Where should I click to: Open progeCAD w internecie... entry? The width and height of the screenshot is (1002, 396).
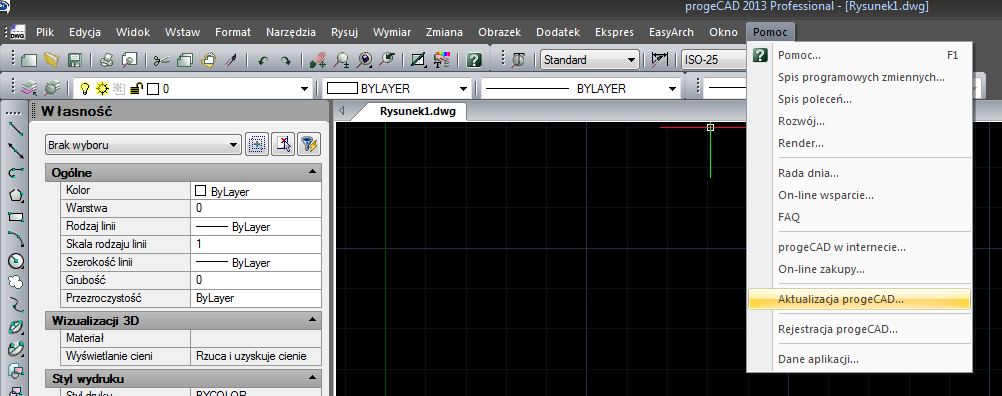pos(859,247)
